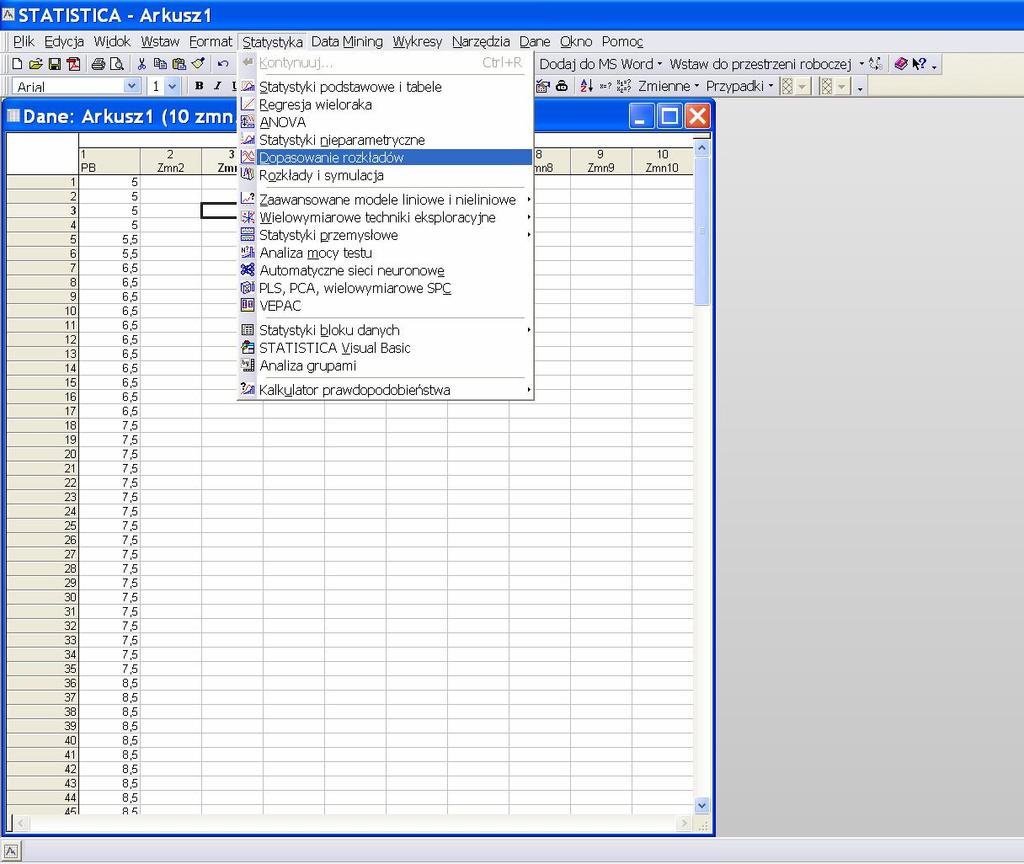Viewport: 1024px width, 864px height.
Task: Open the Widok menu
Action: click(112, 42)
